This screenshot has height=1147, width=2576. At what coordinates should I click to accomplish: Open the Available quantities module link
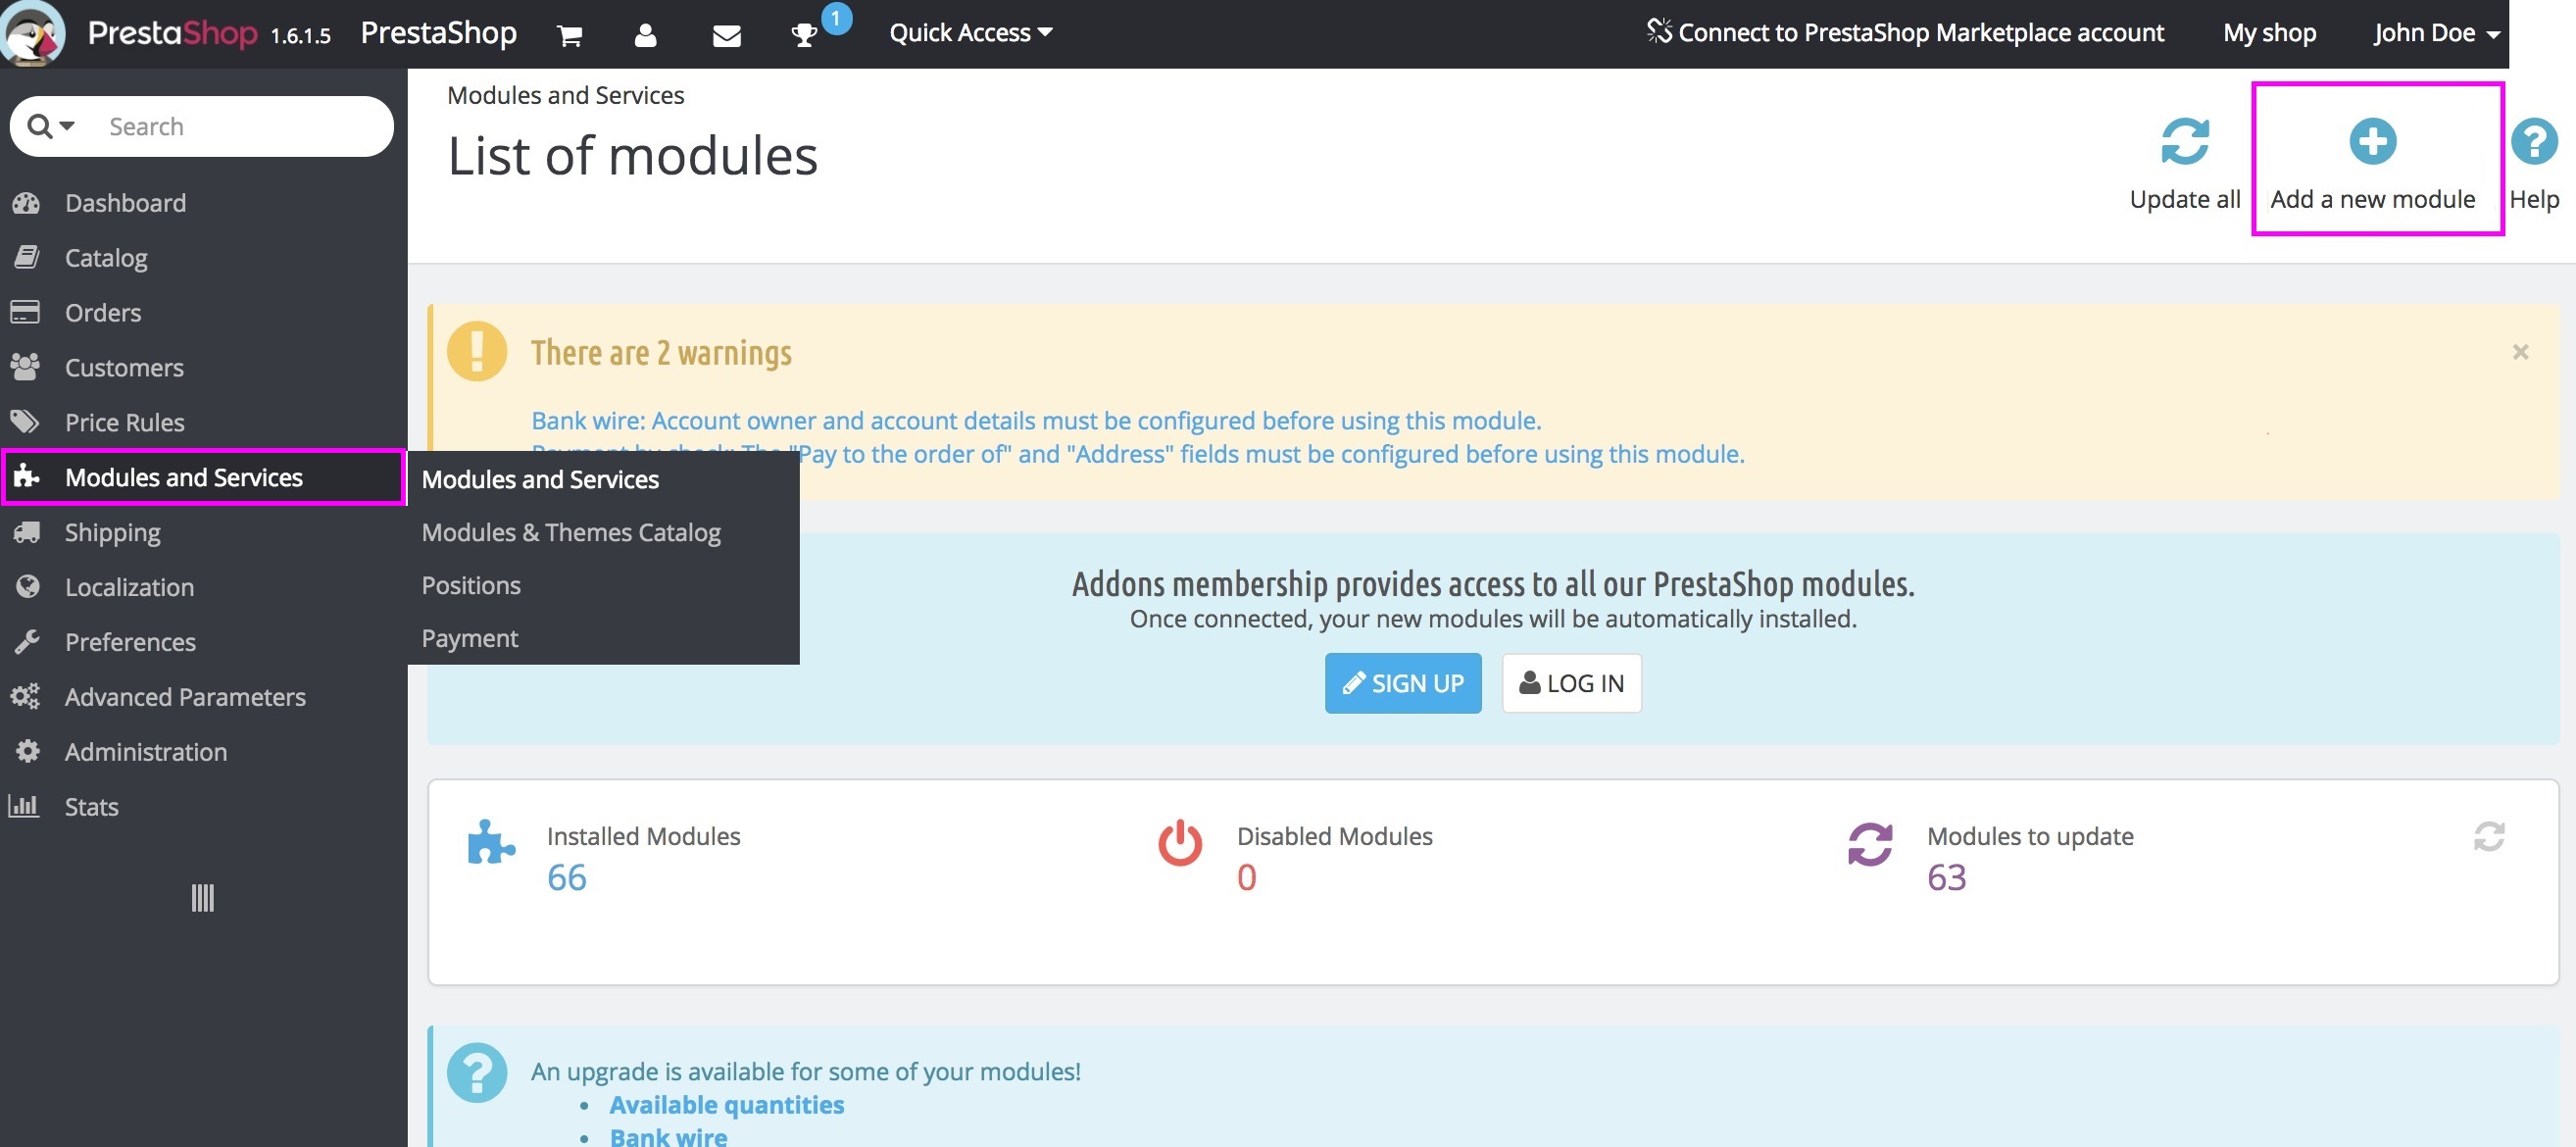click(727, 1105)
